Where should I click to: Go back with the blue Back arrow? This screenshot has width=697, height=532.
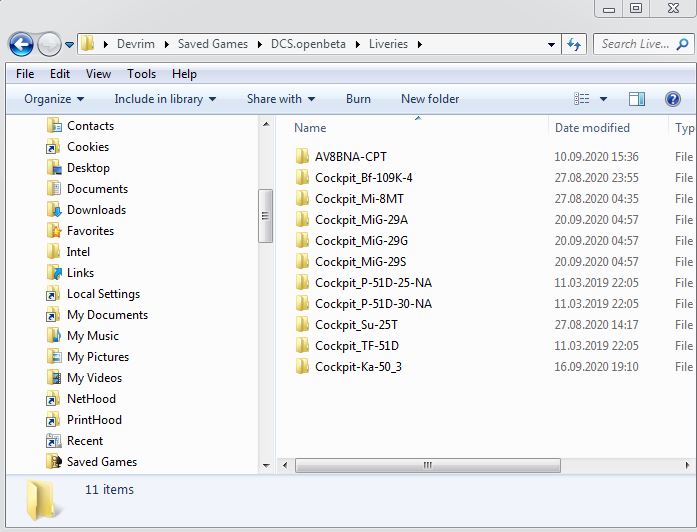[x=21, y=44]
